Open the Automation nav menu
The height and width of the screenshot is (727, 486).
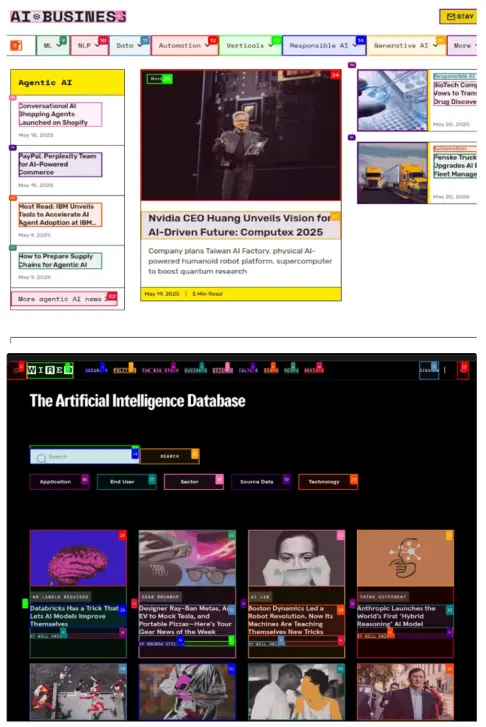point(184,45)
